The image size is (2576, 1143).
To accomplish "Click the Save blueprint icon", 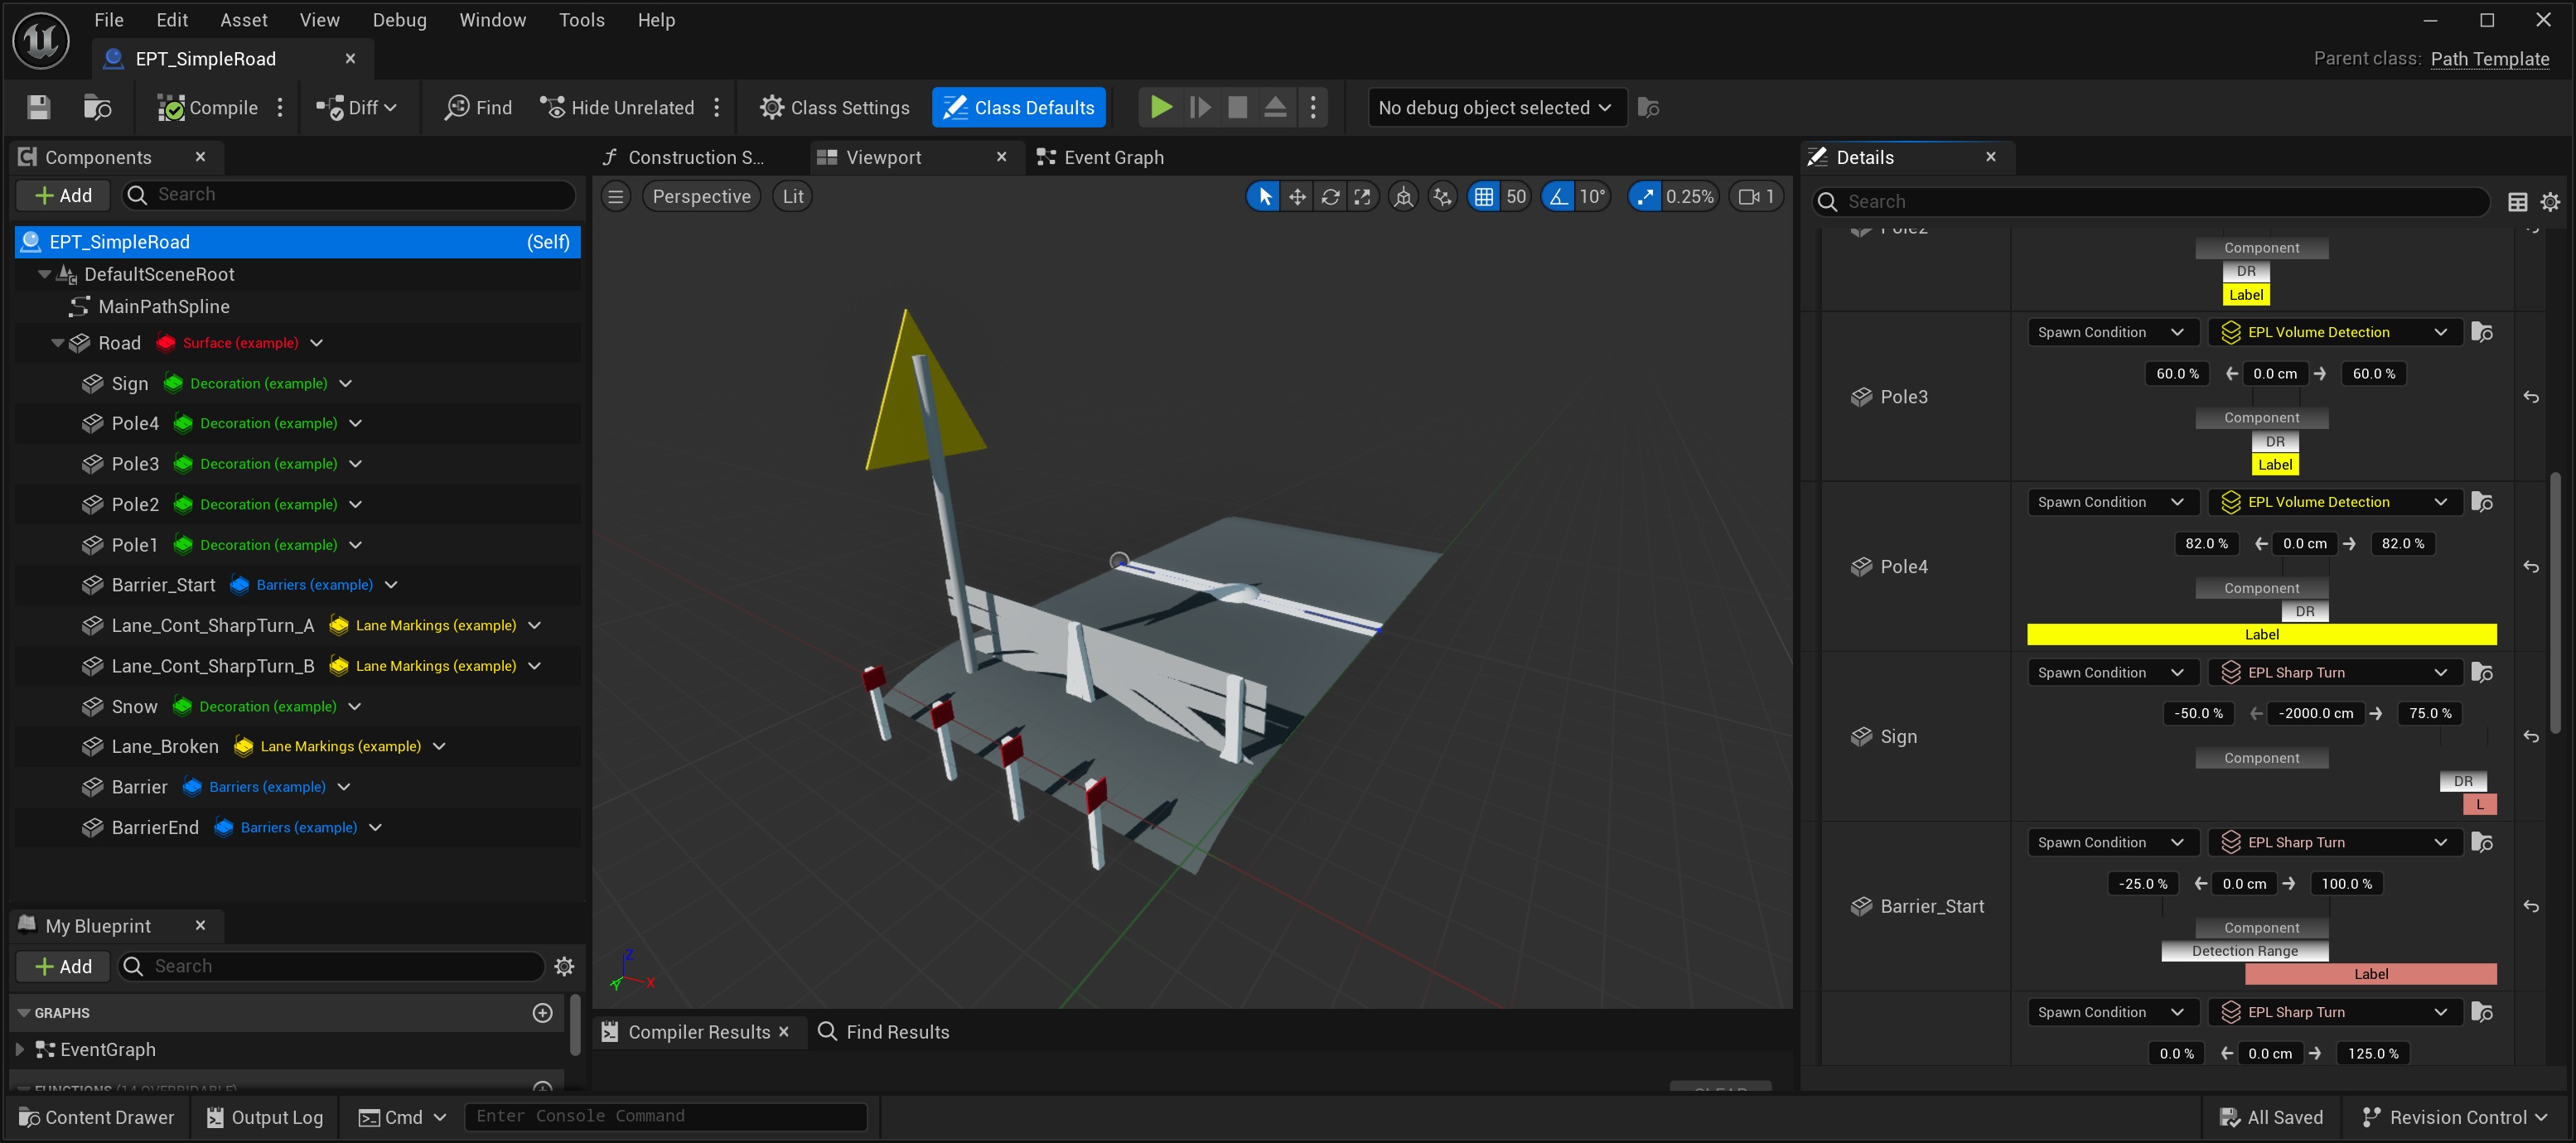I will (x=38, y=108).
